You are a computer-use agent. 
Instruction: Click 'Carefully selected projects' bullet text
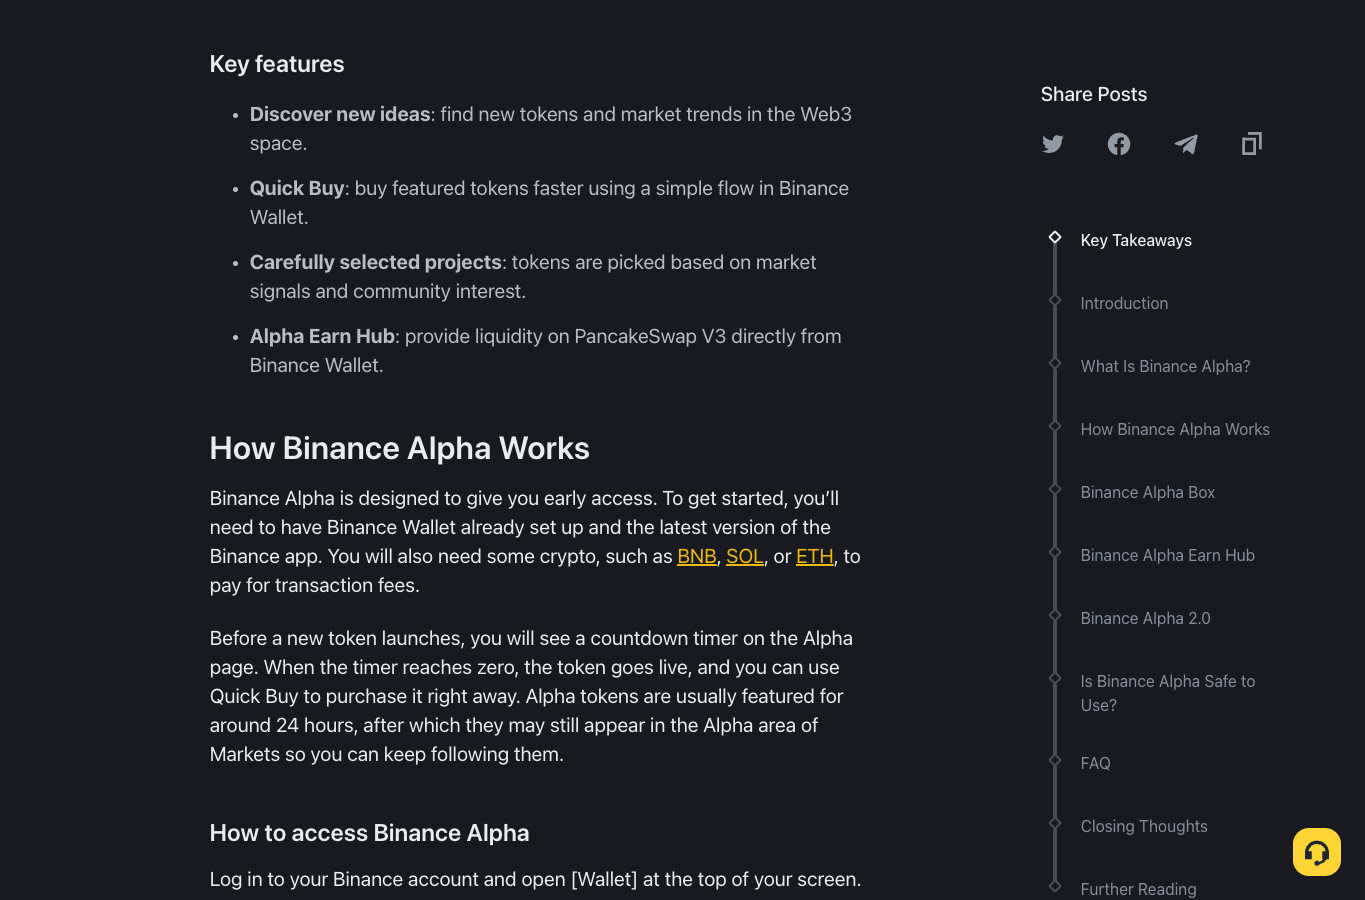point(376,262)
